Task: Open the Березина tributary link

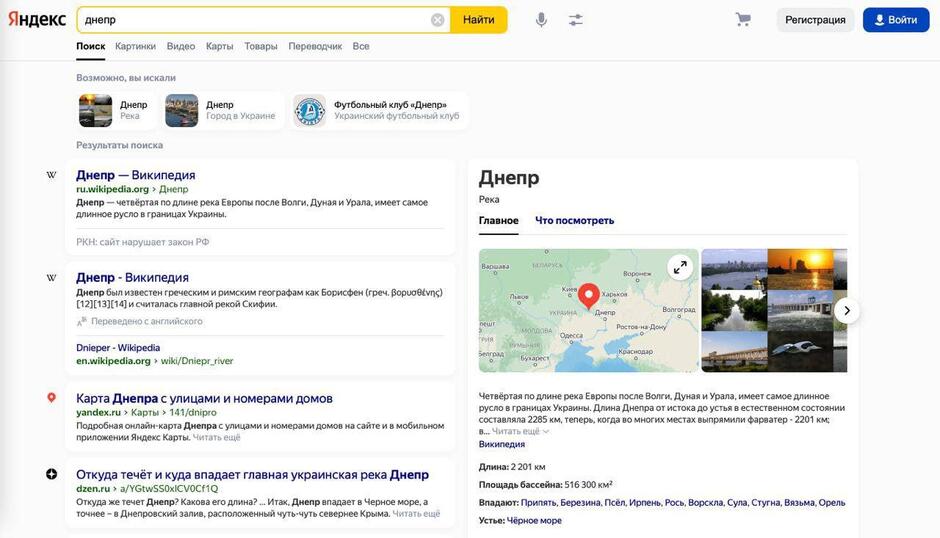Action: pyautogui.click(x=580, y=503)
